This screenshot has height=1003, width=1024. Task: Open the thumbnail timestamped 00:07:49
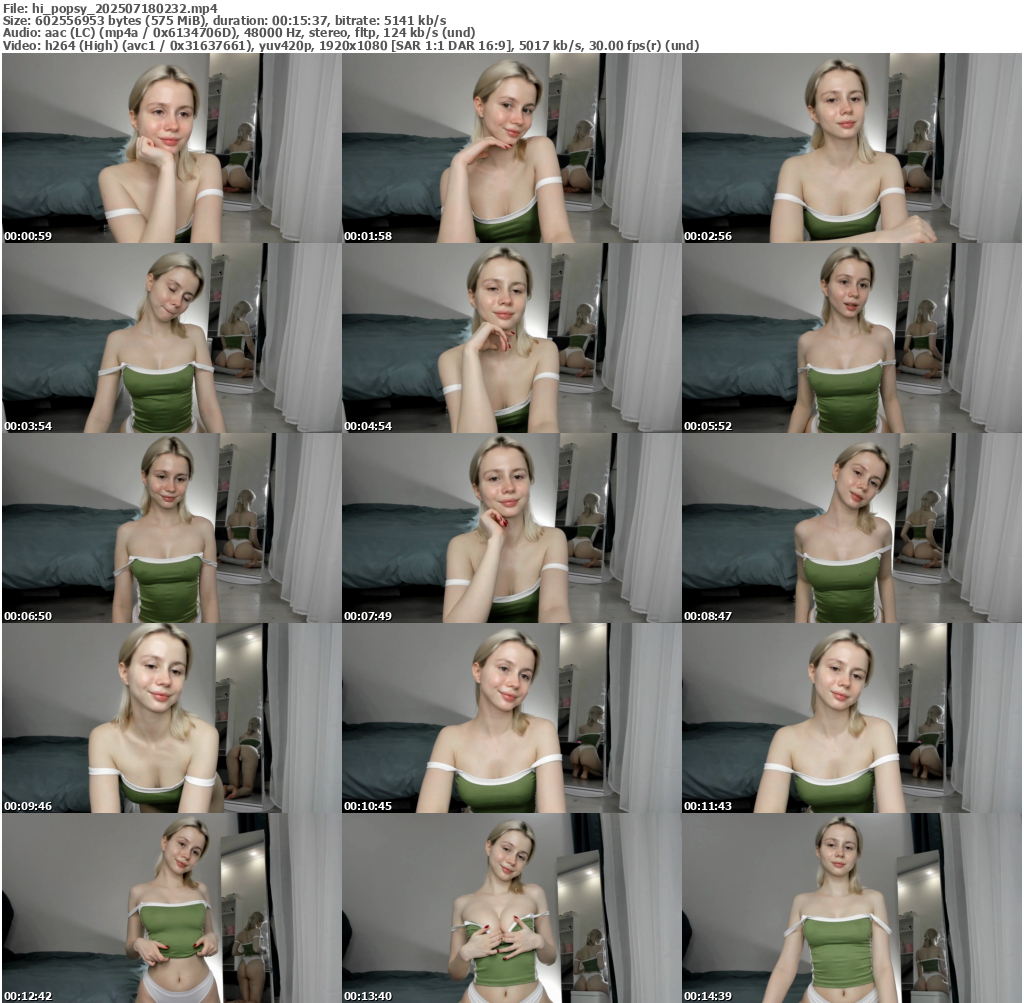511,528
